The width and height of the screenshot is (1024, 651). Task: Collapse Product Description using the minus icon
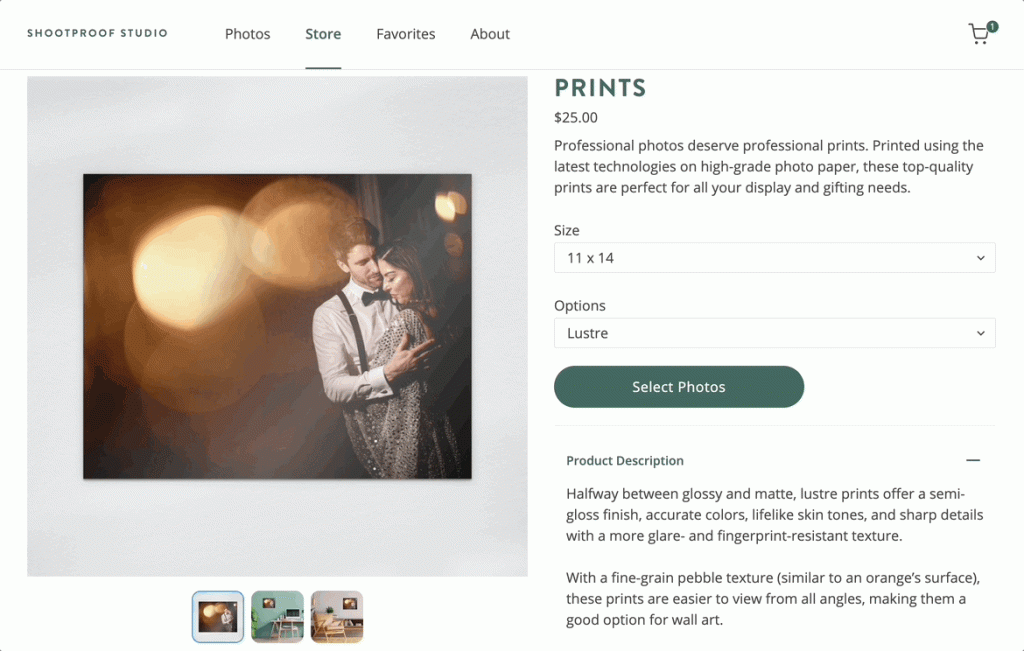pyautogui.click(x=973, y=460)
